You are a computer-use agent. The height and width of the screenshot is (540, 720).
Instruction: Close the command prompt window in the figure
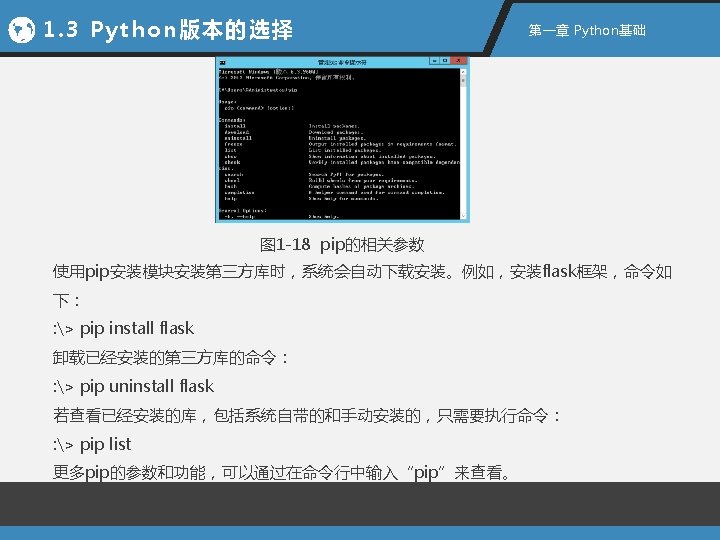click(x=458, y=61)
